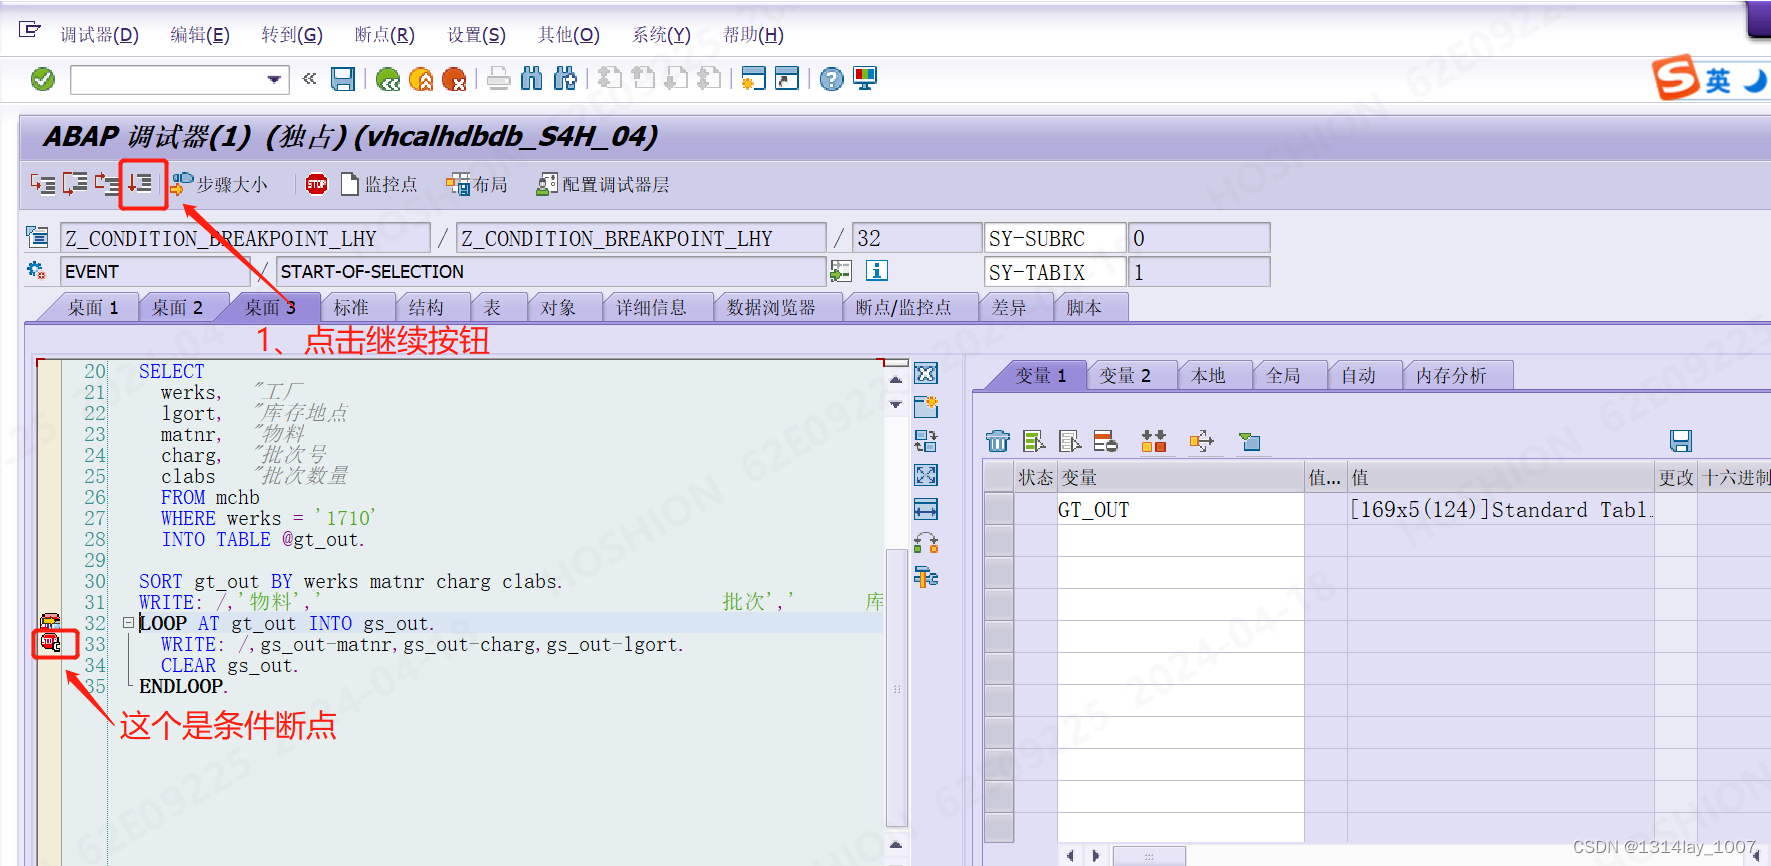The height and width of the screenshot is (866, 1771).
Task: Click the Generate Shortcut icon
Action: 787,79
